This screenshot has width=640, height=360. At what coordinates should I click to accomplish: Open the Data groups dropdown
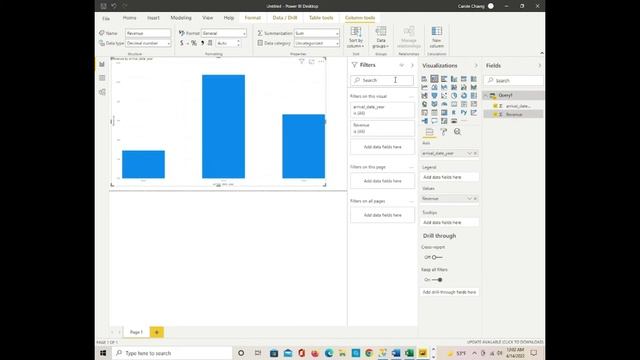point(381,38)
